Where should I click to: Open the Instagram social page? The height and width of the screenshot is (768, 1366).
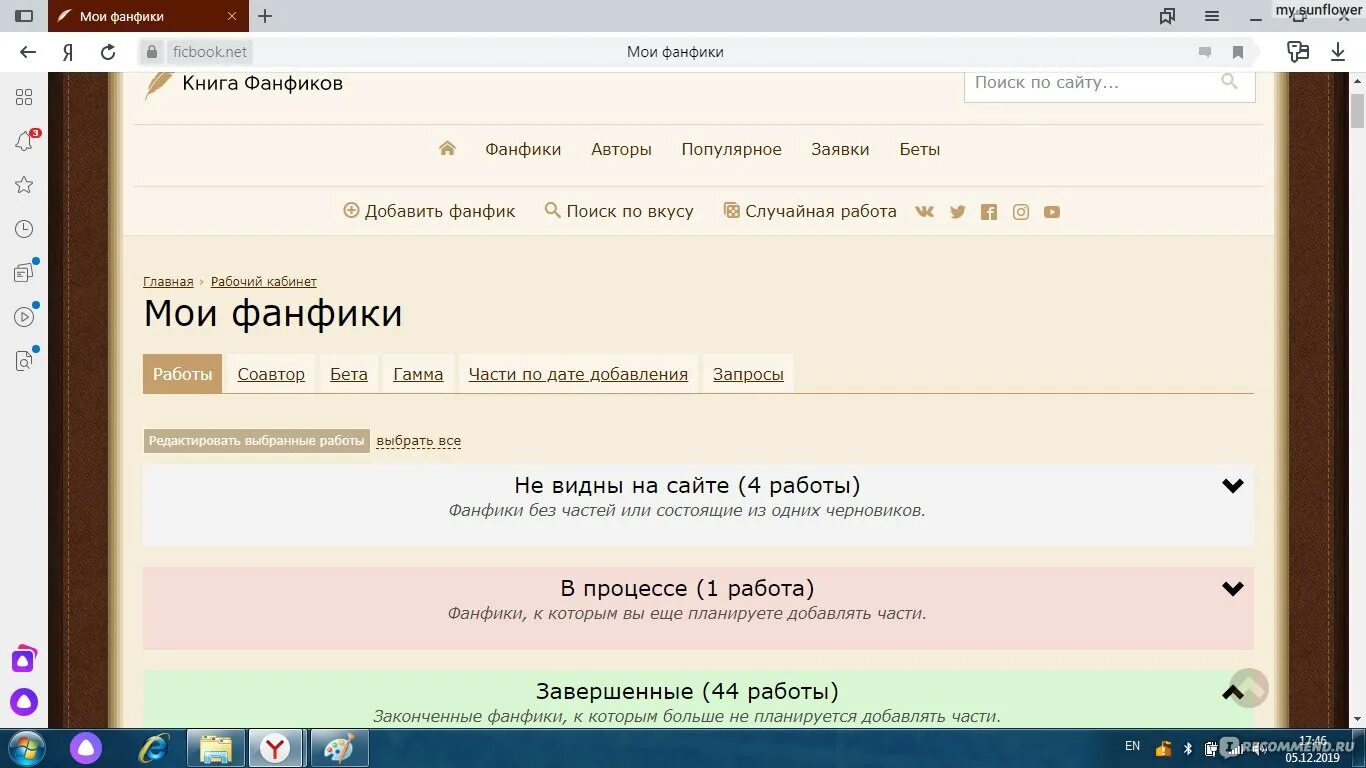(1021, 212)
